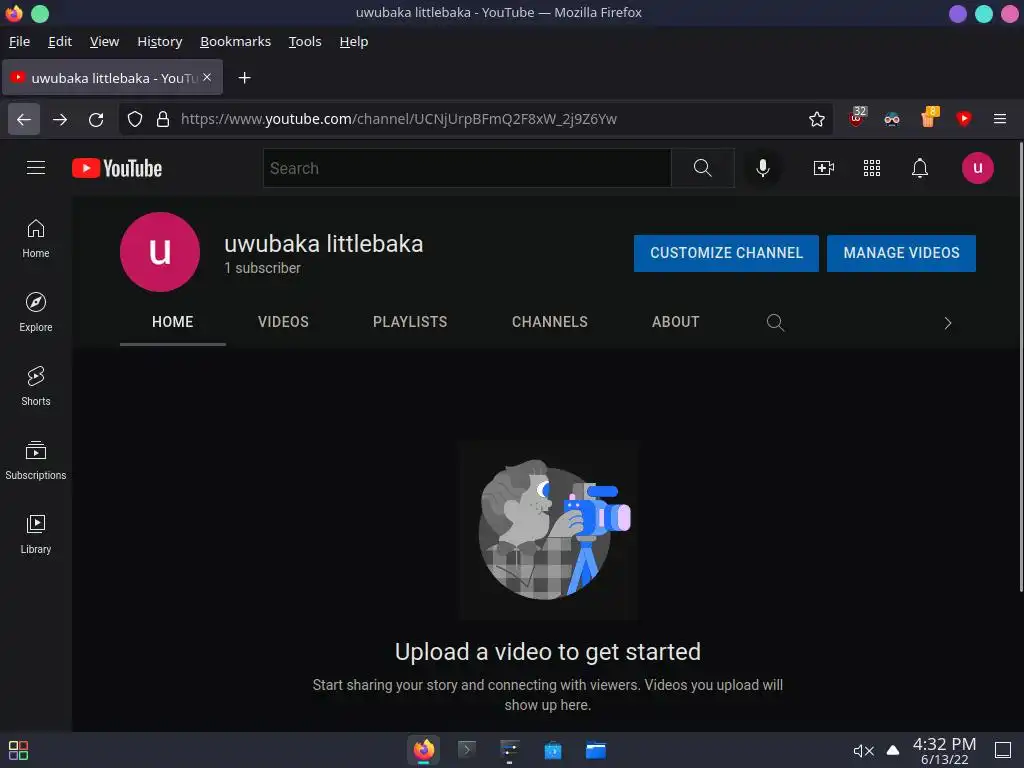Open the system settings taskbar icon
This screenshot has width=1024, height=768.
[x=509, y=750]
